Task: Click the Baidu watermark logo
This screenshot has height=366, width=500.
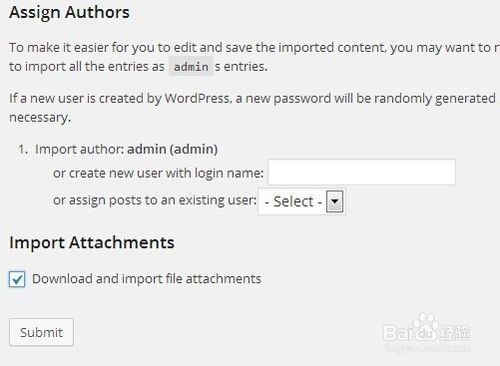Action: (427, 330)
